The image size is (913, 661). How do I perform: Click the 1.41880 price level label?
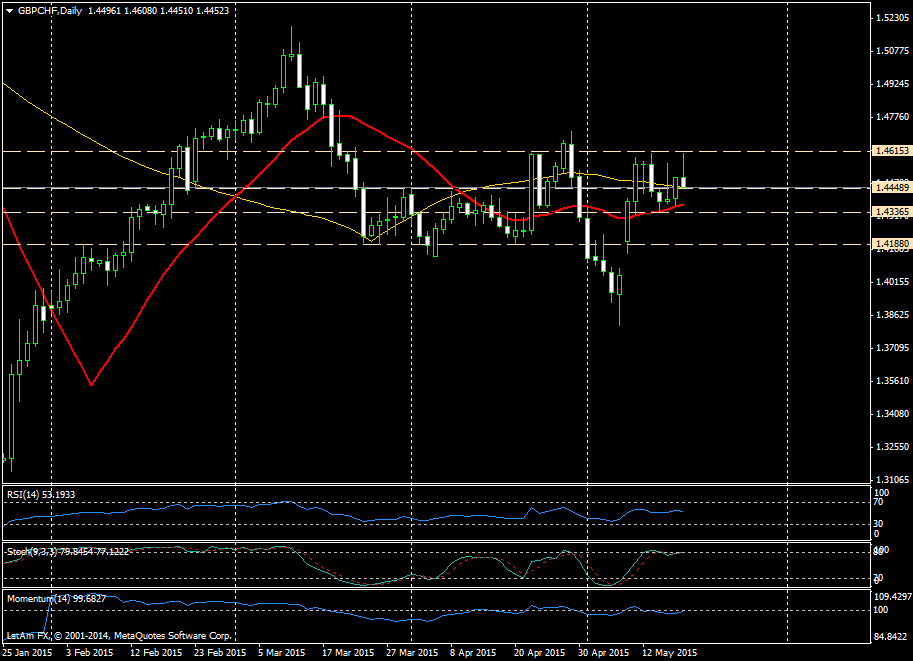[x=889, y=244]
